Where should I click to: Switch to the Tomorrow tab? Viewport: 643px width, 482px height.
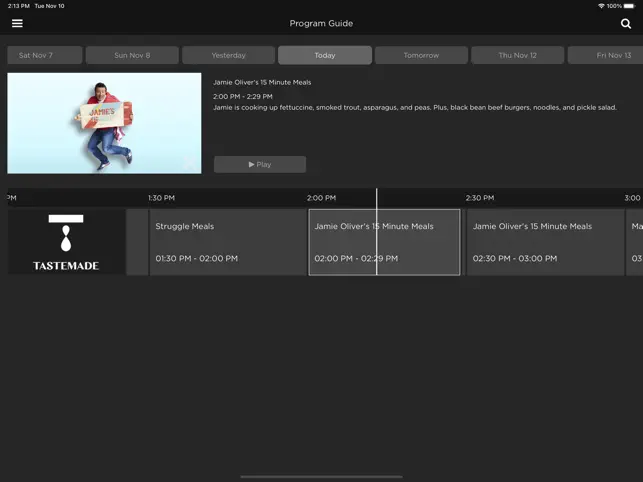click(421, 55)
